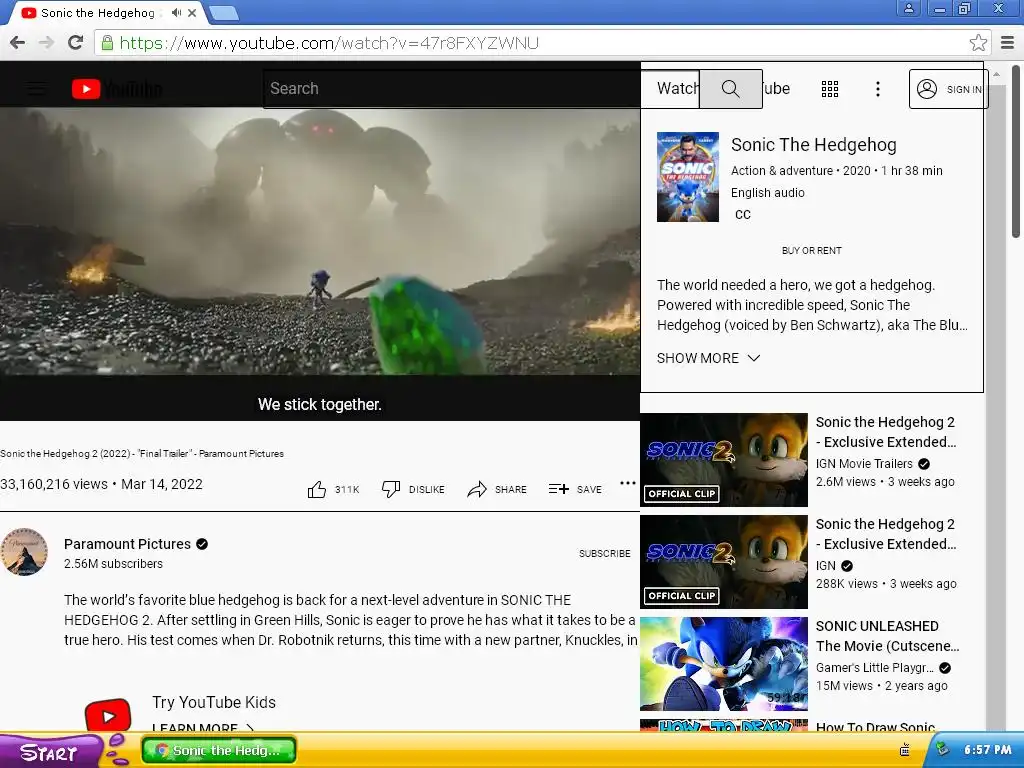Click the browser address bar URL
The image size is (1024, 768).
tap(329, 43)
